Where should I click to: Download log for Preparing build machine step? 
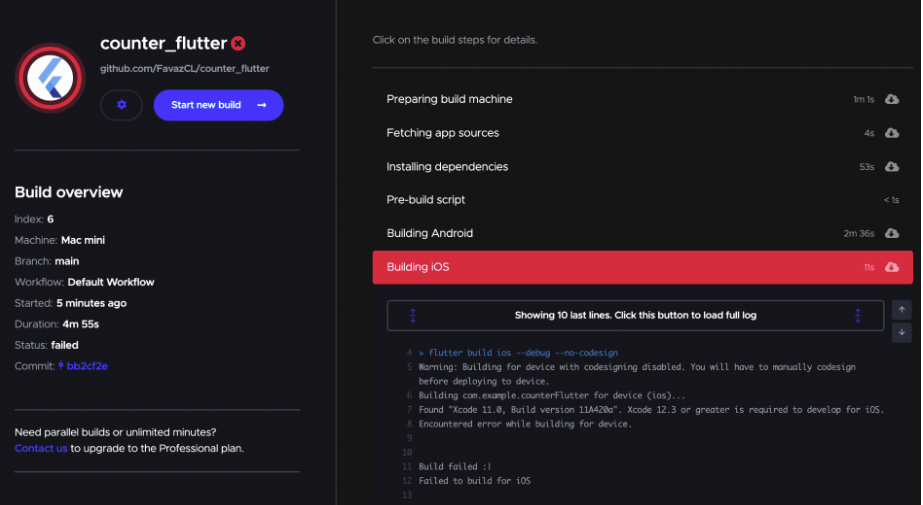[892, 99]
